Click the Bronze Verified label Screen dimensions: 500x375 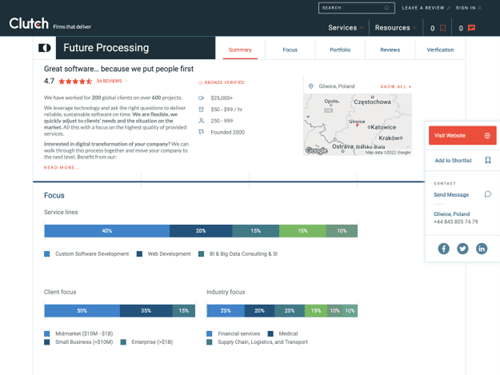tap(224, 82)
